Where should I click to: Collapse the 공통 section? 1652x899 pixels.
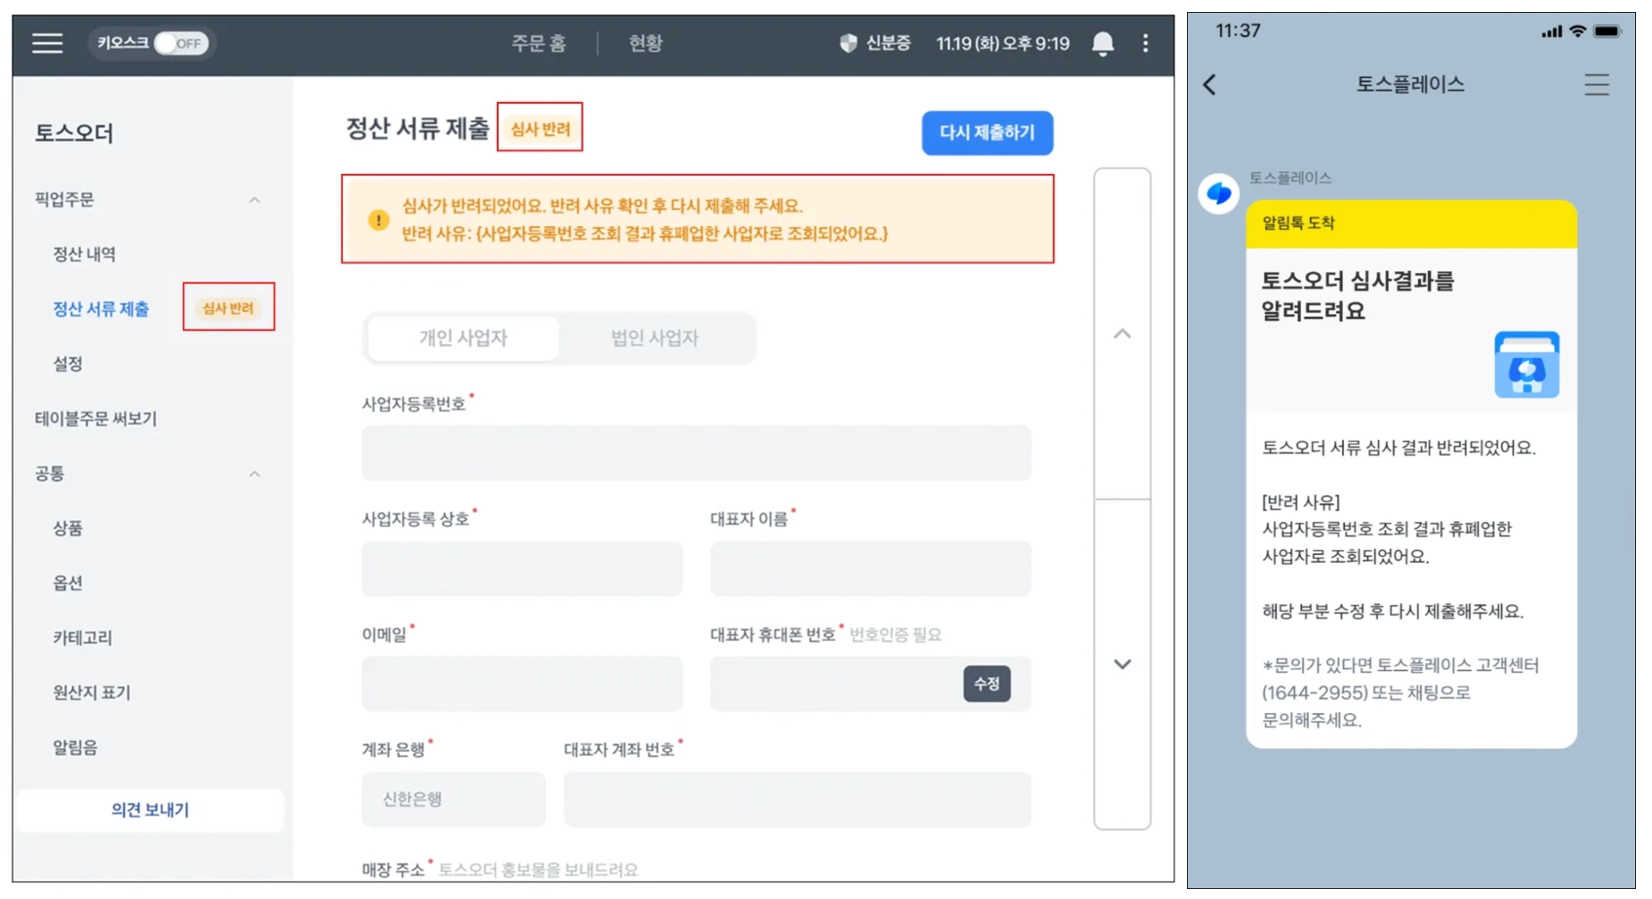254,474
